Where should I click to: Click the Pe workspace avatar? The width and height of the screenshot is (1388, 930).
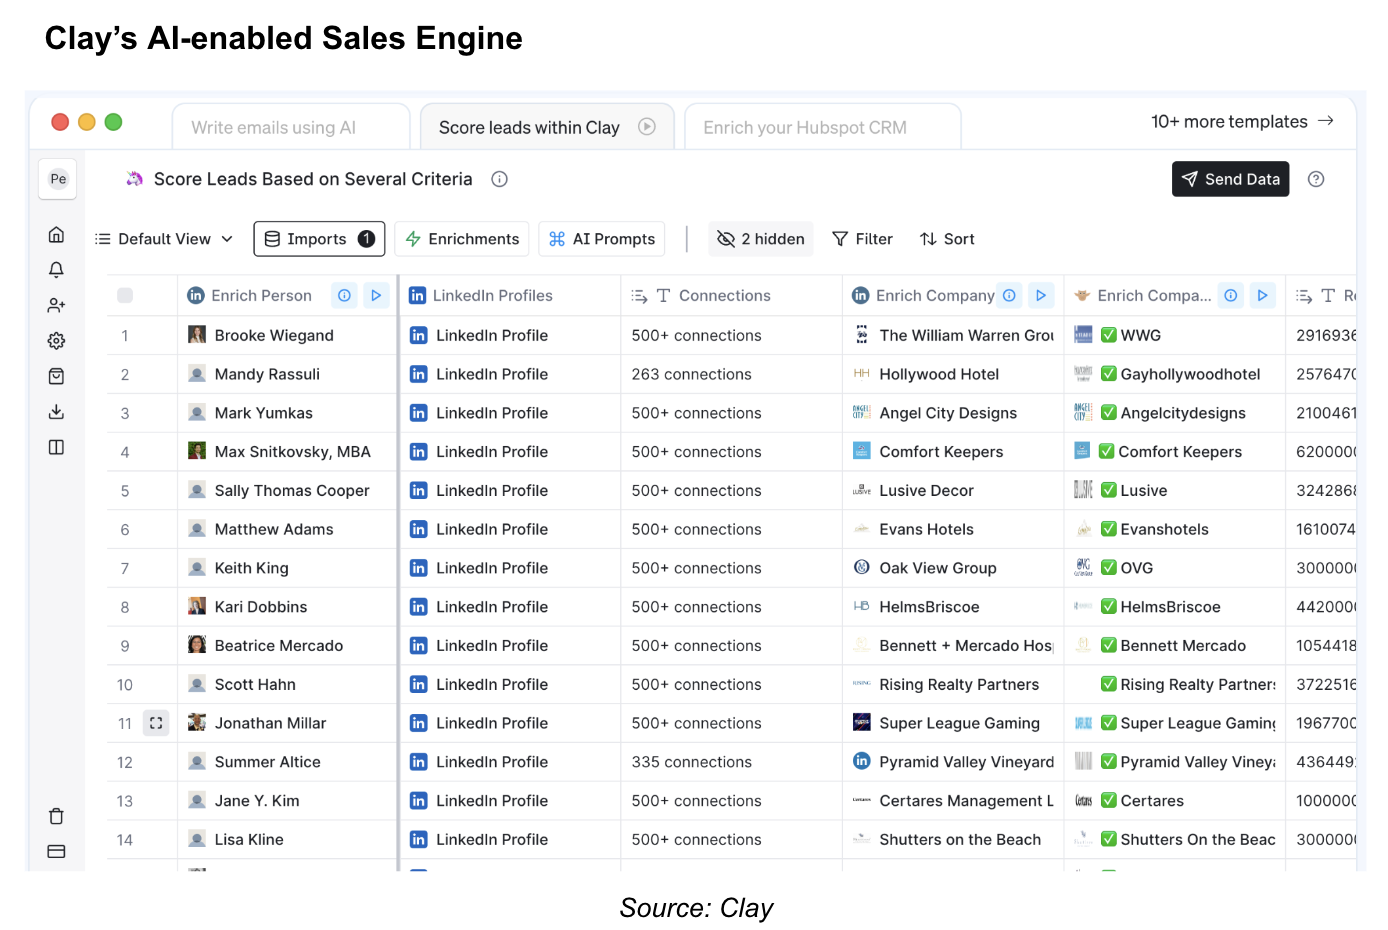tap(58, 179)
